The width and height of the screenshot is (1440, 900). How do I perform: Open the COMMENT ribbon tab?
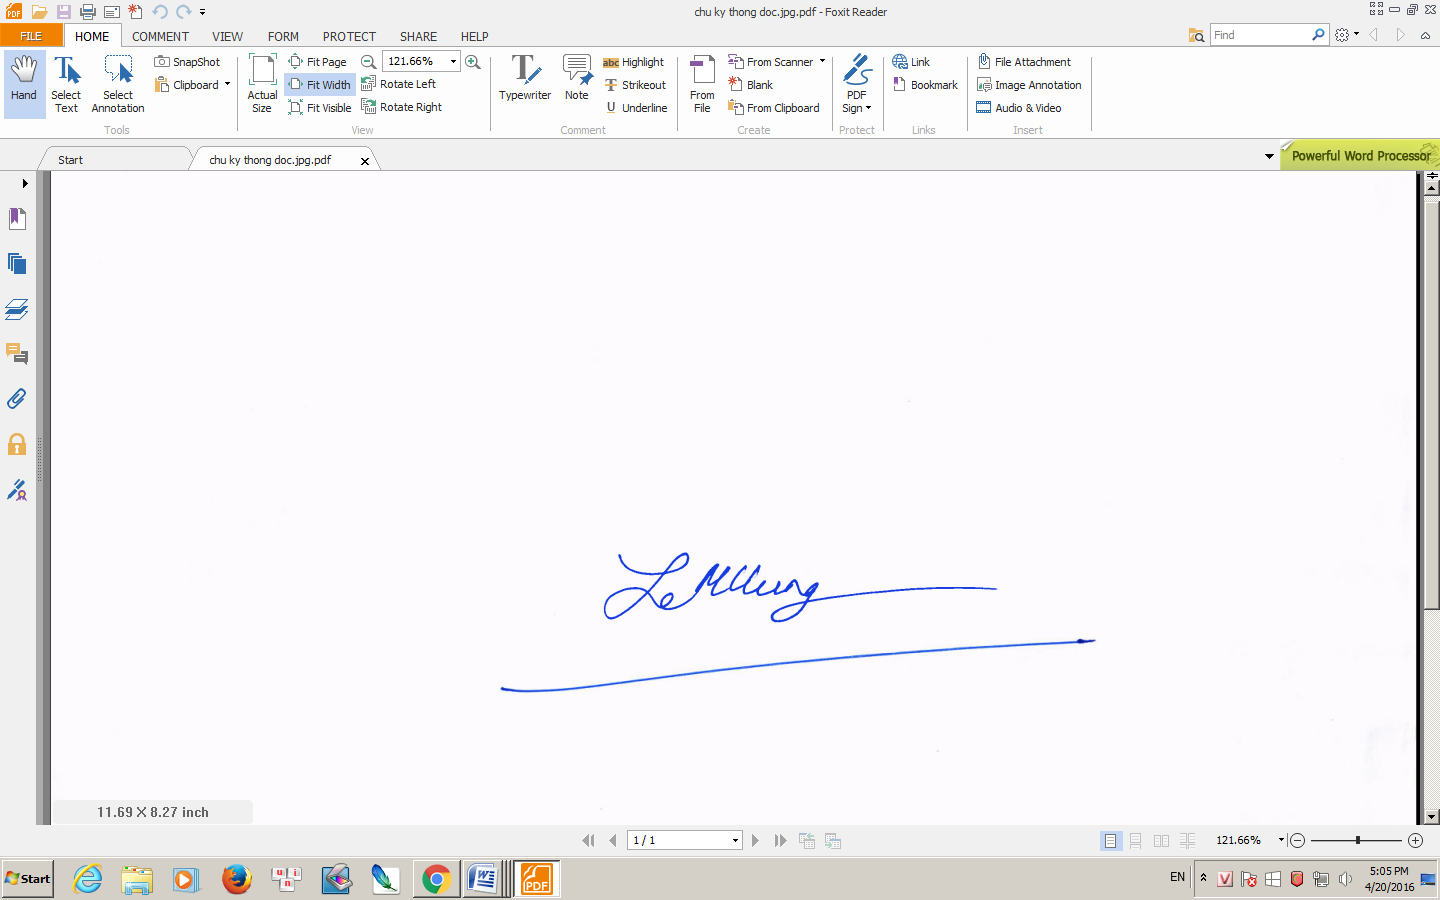(x=160, y=36)
